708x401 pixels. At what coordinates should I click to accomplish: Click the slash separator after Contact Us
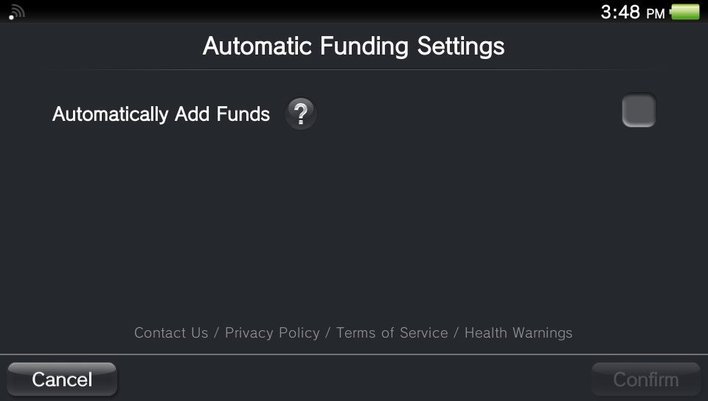(x=217, y=333)
